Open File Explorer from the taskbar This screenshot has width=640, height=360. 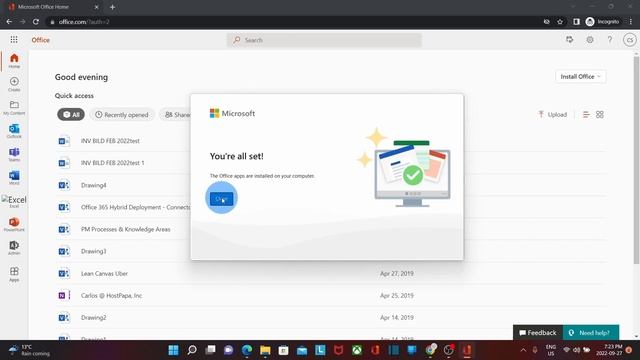[x=265, y=350]
